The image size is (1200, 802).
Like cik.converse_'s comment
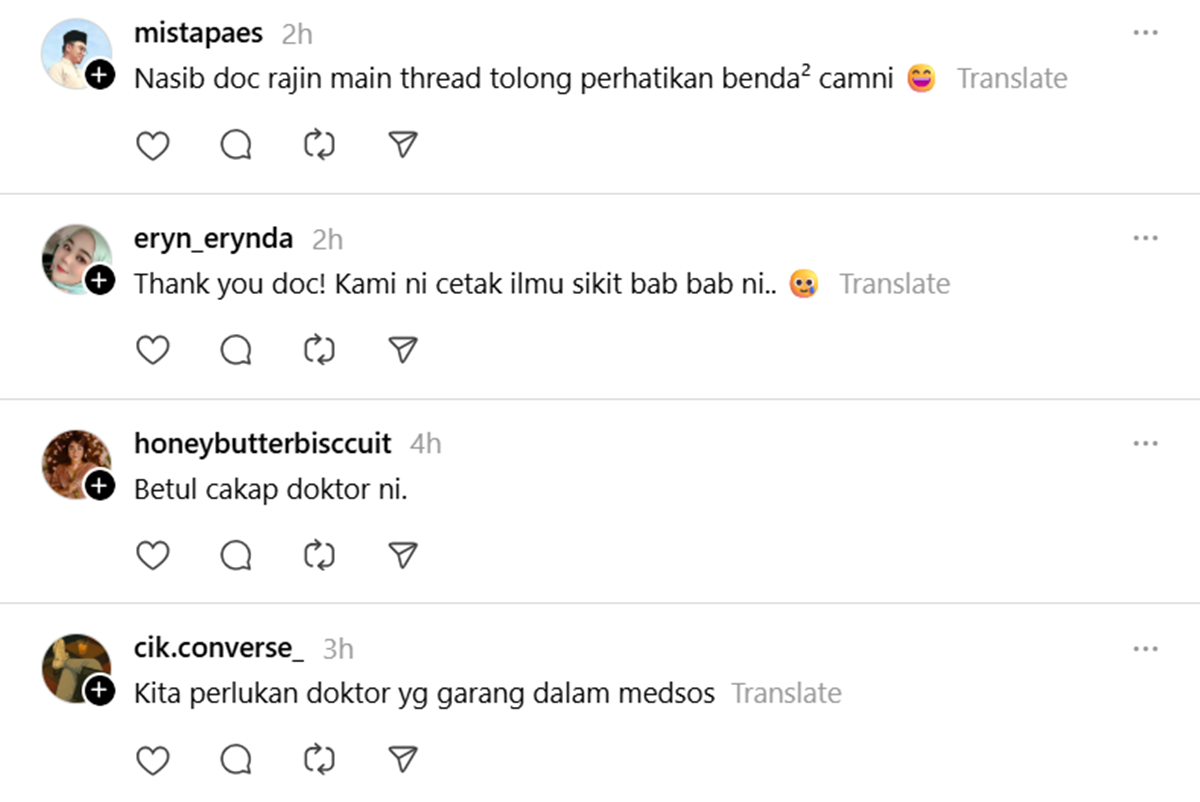point(152,760)
